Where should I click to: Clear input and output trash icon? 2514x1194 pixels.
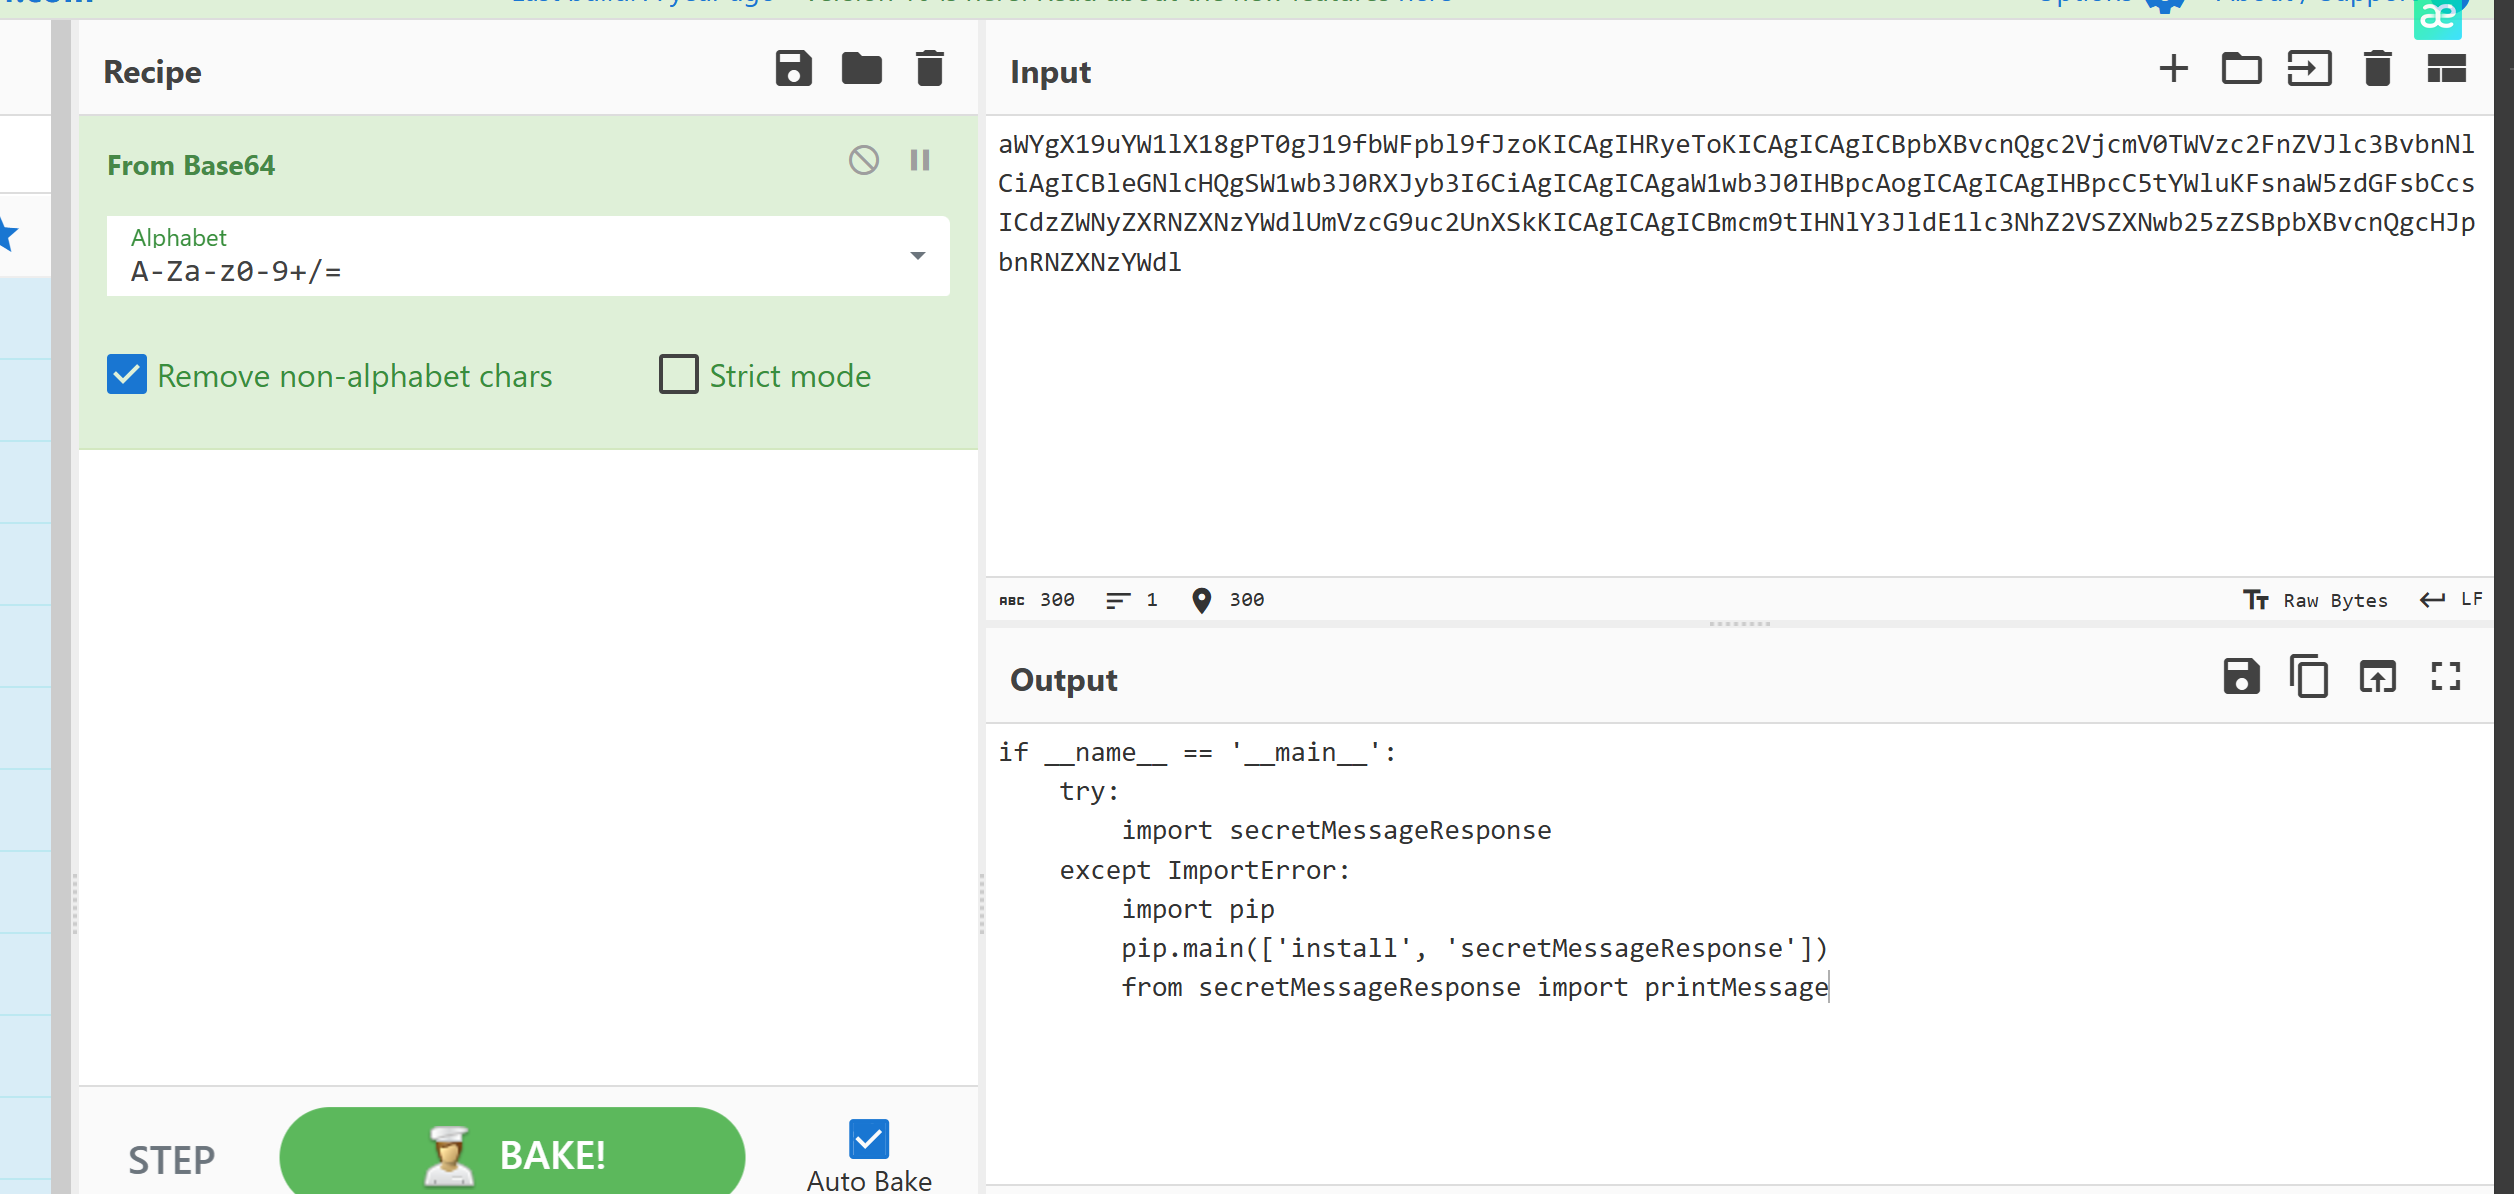tap(2377, 69)
